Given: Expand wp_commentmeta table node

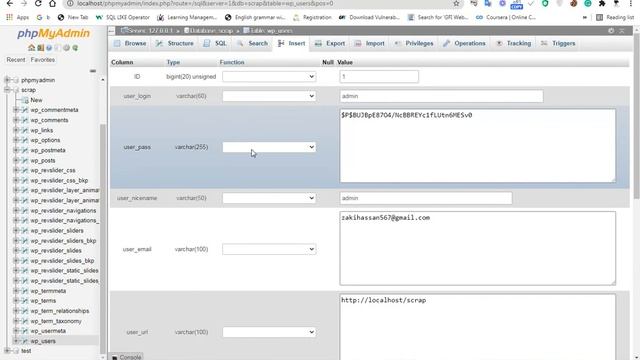Looking at the screenshot, I should point(16,110).
